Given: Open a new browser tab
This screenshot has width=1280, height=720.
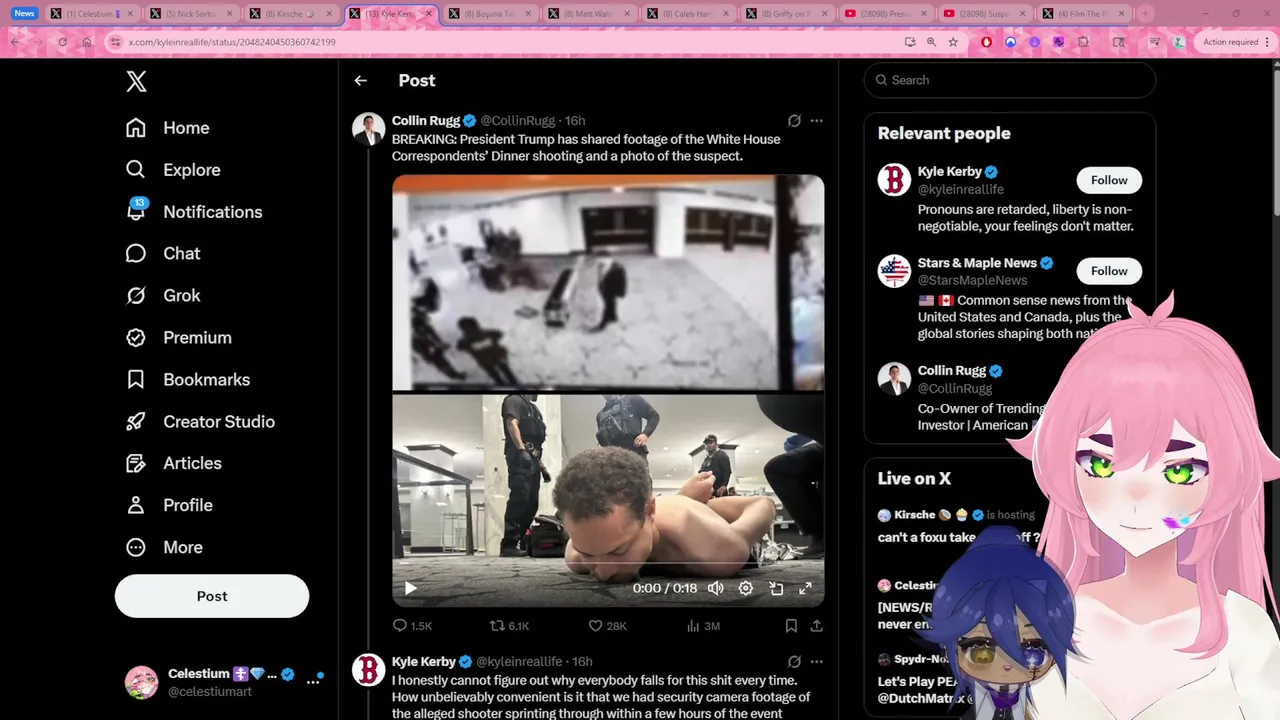Looking at the screenshot, I should click(1145, 14).
